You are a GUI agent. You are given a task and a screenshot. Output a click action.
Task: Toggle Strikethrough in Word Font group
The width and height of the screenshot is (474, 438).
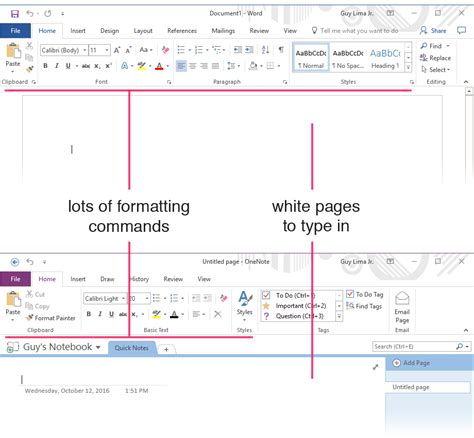[86, 66]
